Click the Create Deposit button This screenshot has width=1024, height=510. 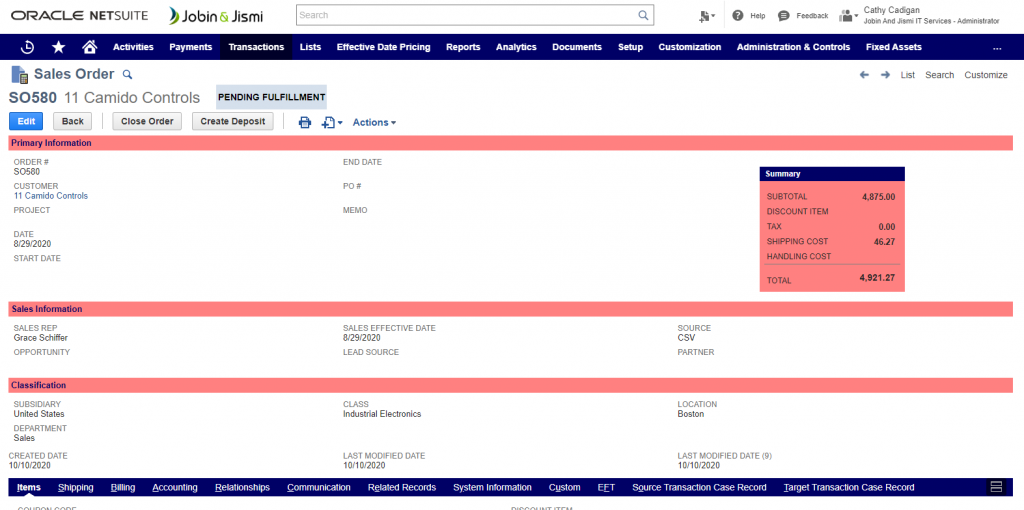click(x=232, y=121)
